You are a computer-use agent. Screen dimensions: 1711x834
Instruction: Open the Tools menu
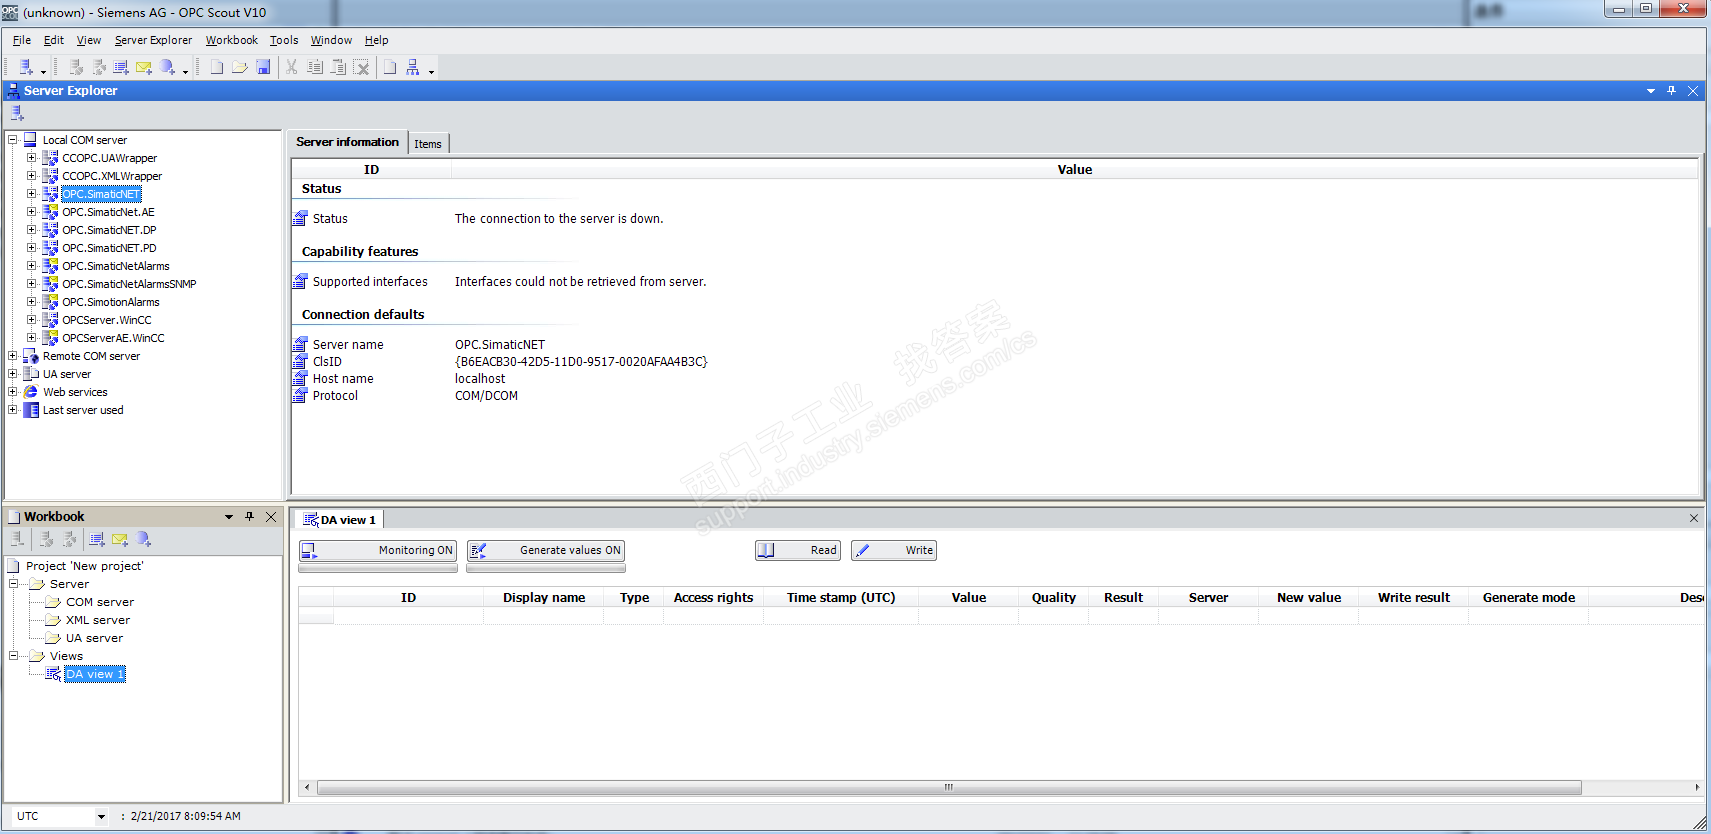tap(284, 40)
